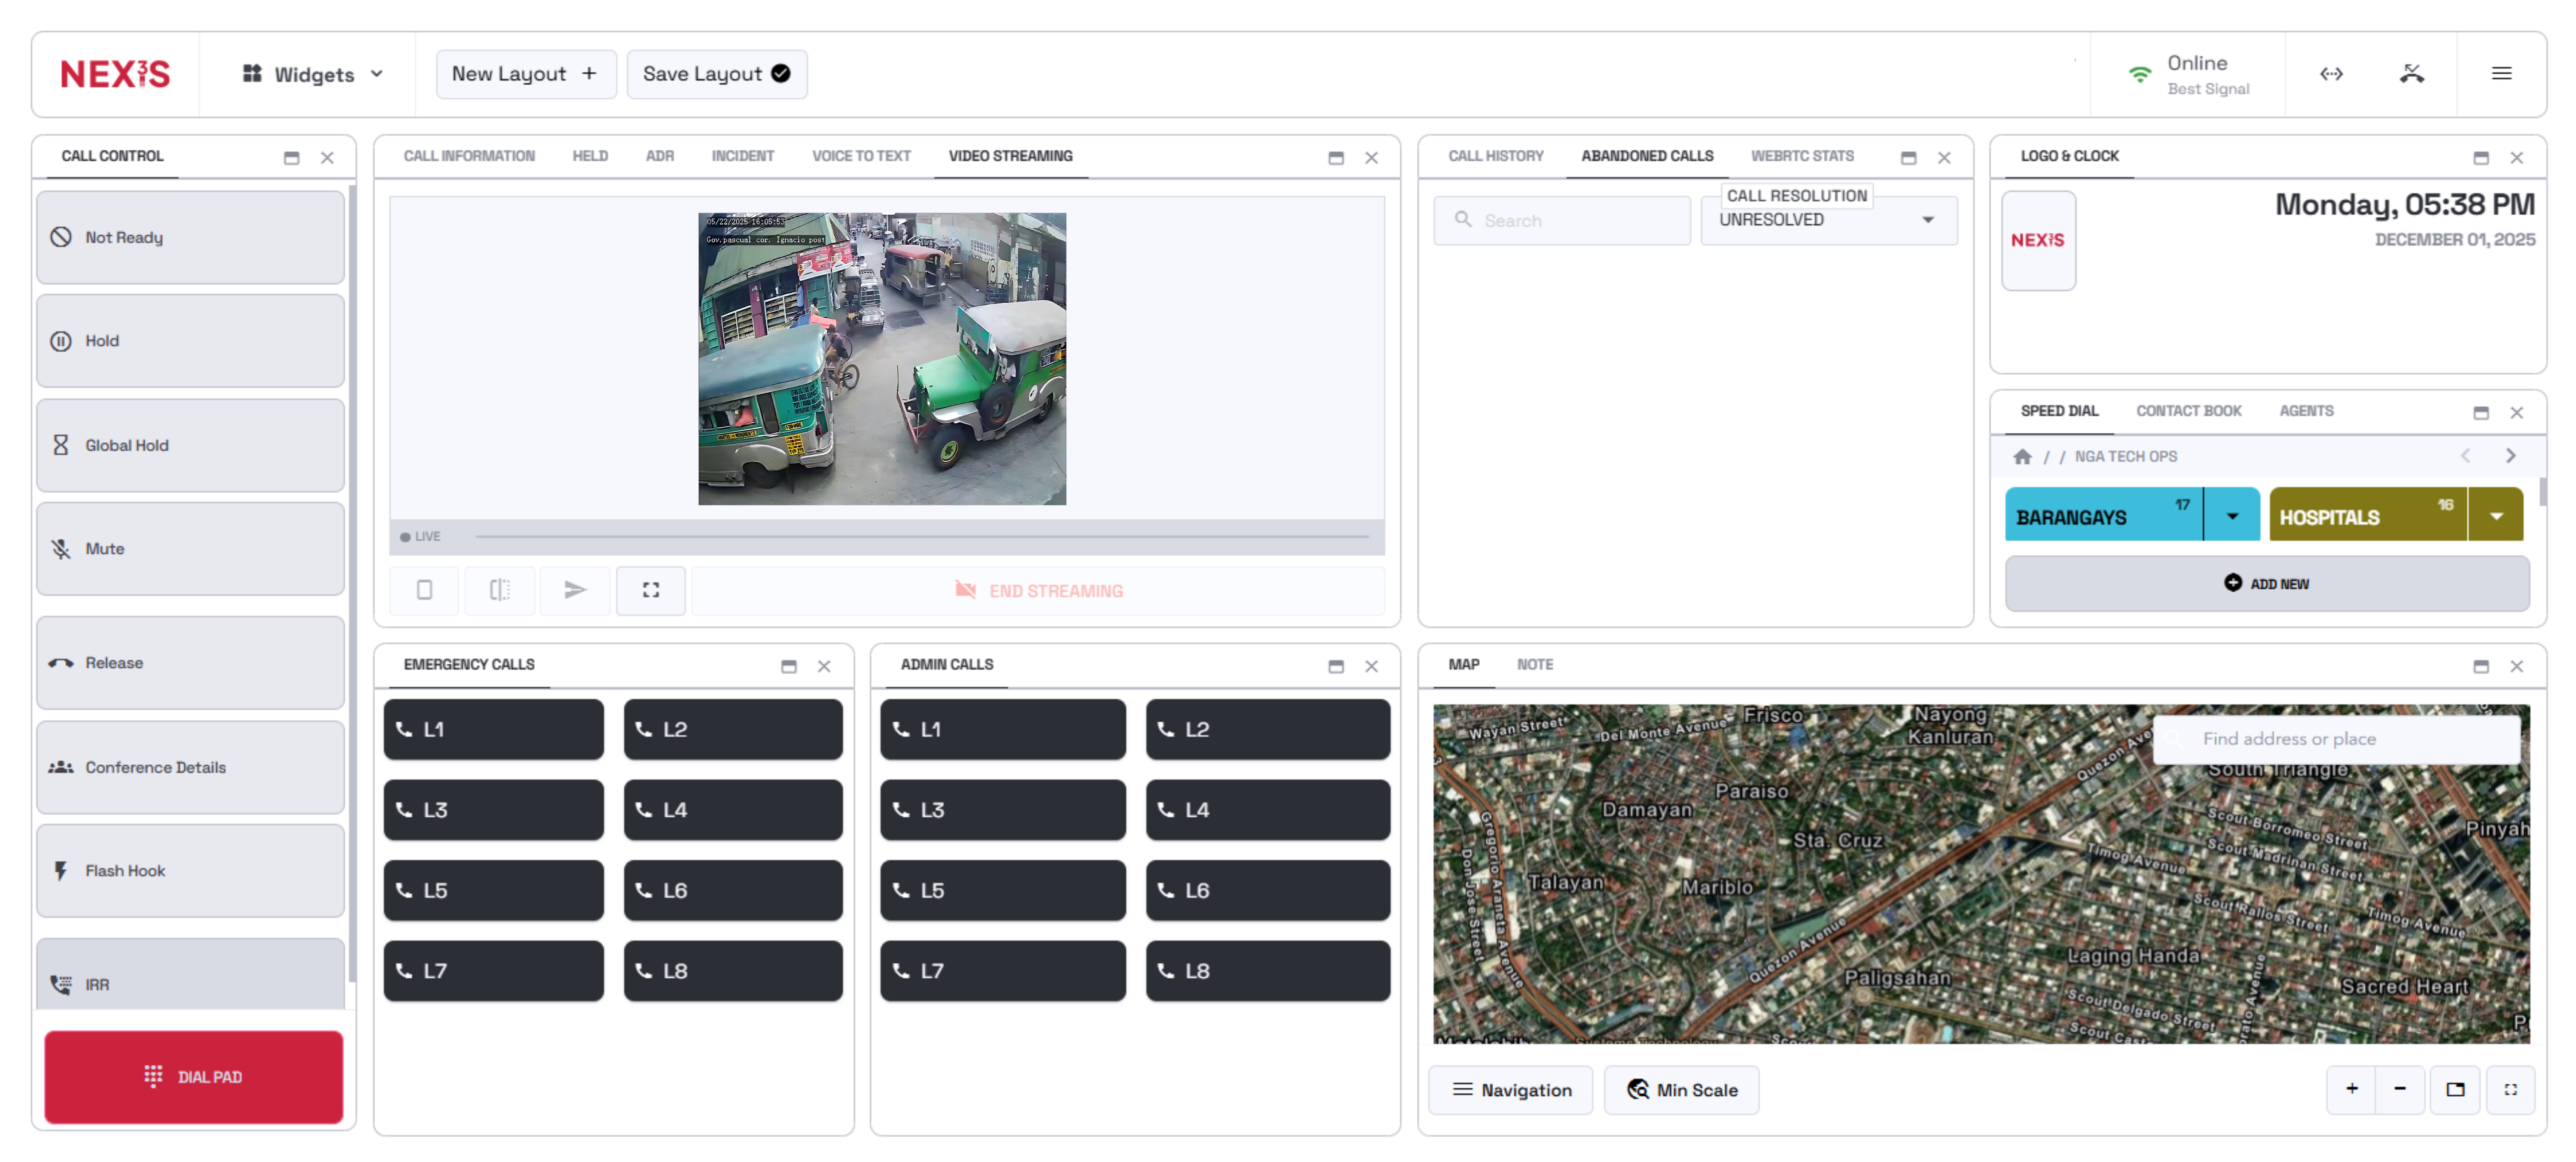Viewport: 2576px width, 1162px height.
Task: Click the expand-width arrows icon in header
Action: [x=2331, y=73]
